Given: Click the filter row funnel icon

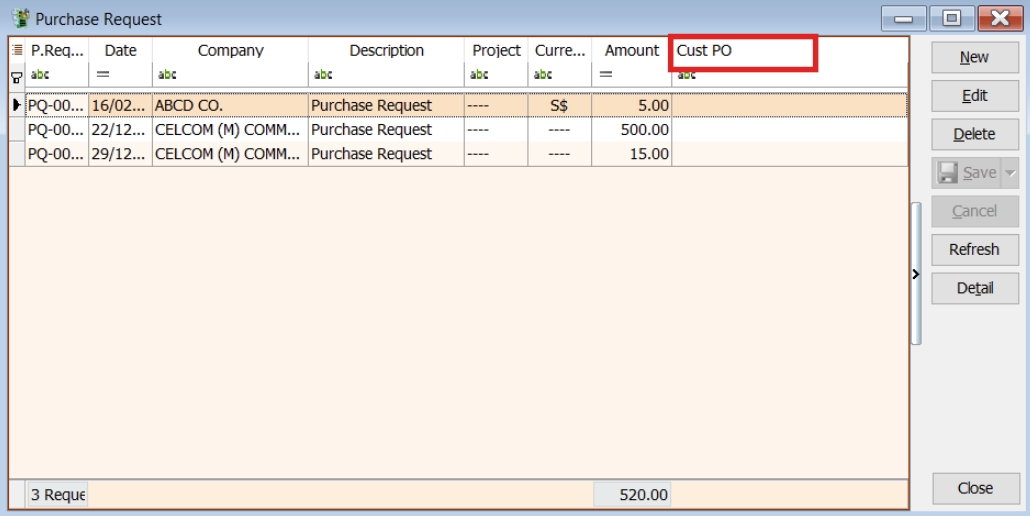Looking at the screenshot, I should click(x=16, y=74).
